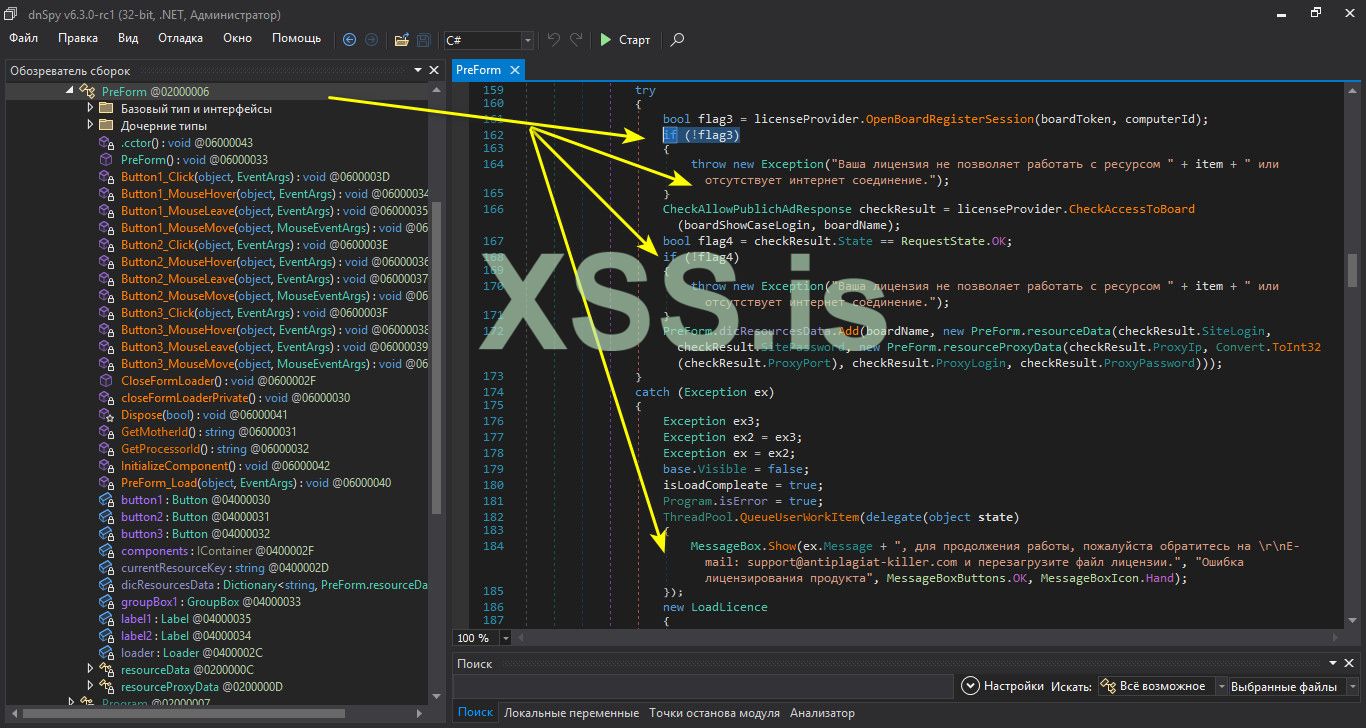Click the magnifier search icon in toolbar
Image resolution: width=1366 pixels, height=728 pixels.
(677, 40)
